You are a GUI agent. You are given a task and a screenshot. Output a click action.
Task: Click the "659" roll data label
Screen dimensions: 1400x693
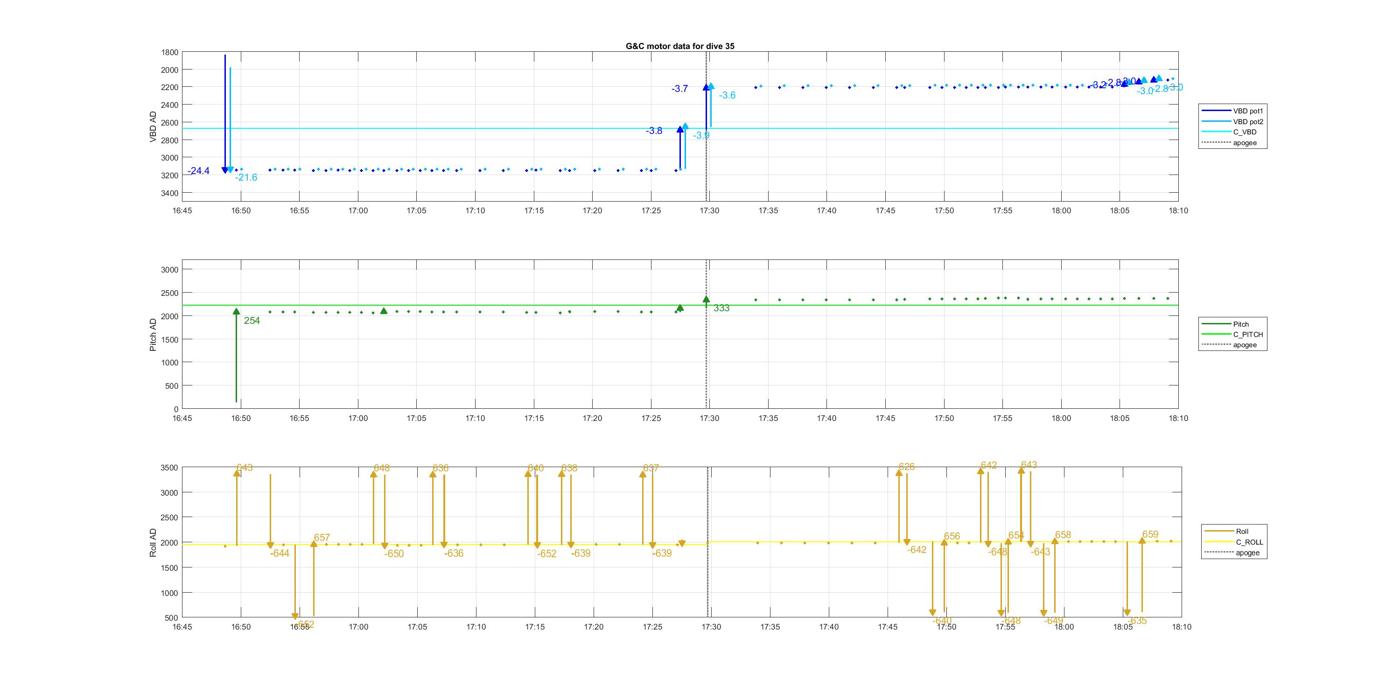pyautogui.click(x=1150, y=535)
